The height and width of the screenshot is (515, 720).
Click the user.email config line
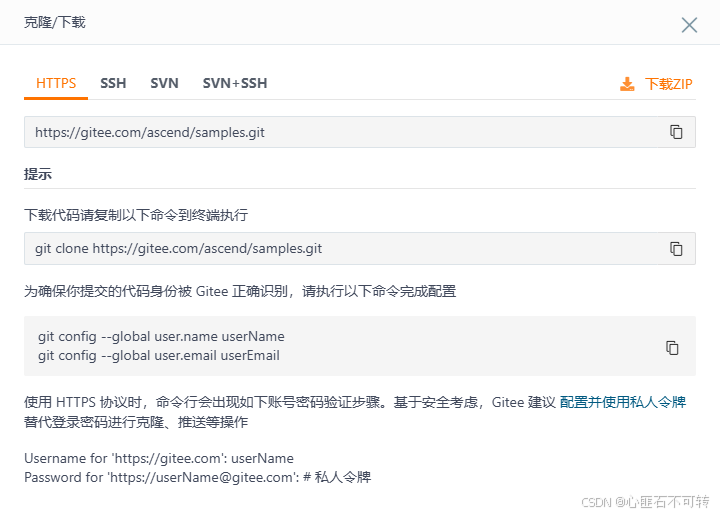click(x=159, y=356)
